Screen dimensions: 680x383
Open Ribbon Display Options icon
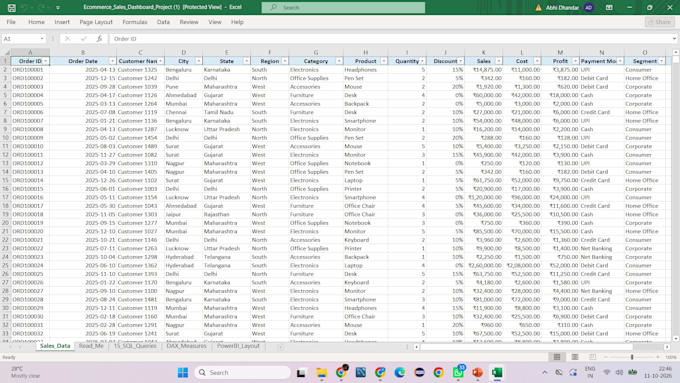pos(609,7)
